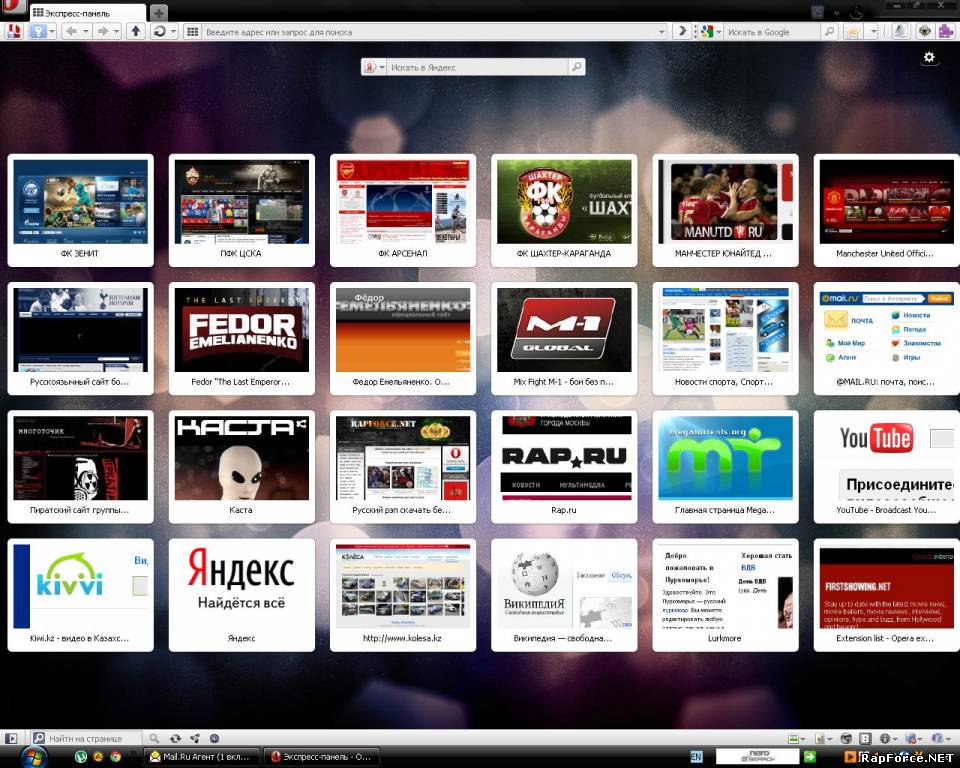The image size is (960, 768).
Task: Open the Яндекс speed dial
Action: 241,595
